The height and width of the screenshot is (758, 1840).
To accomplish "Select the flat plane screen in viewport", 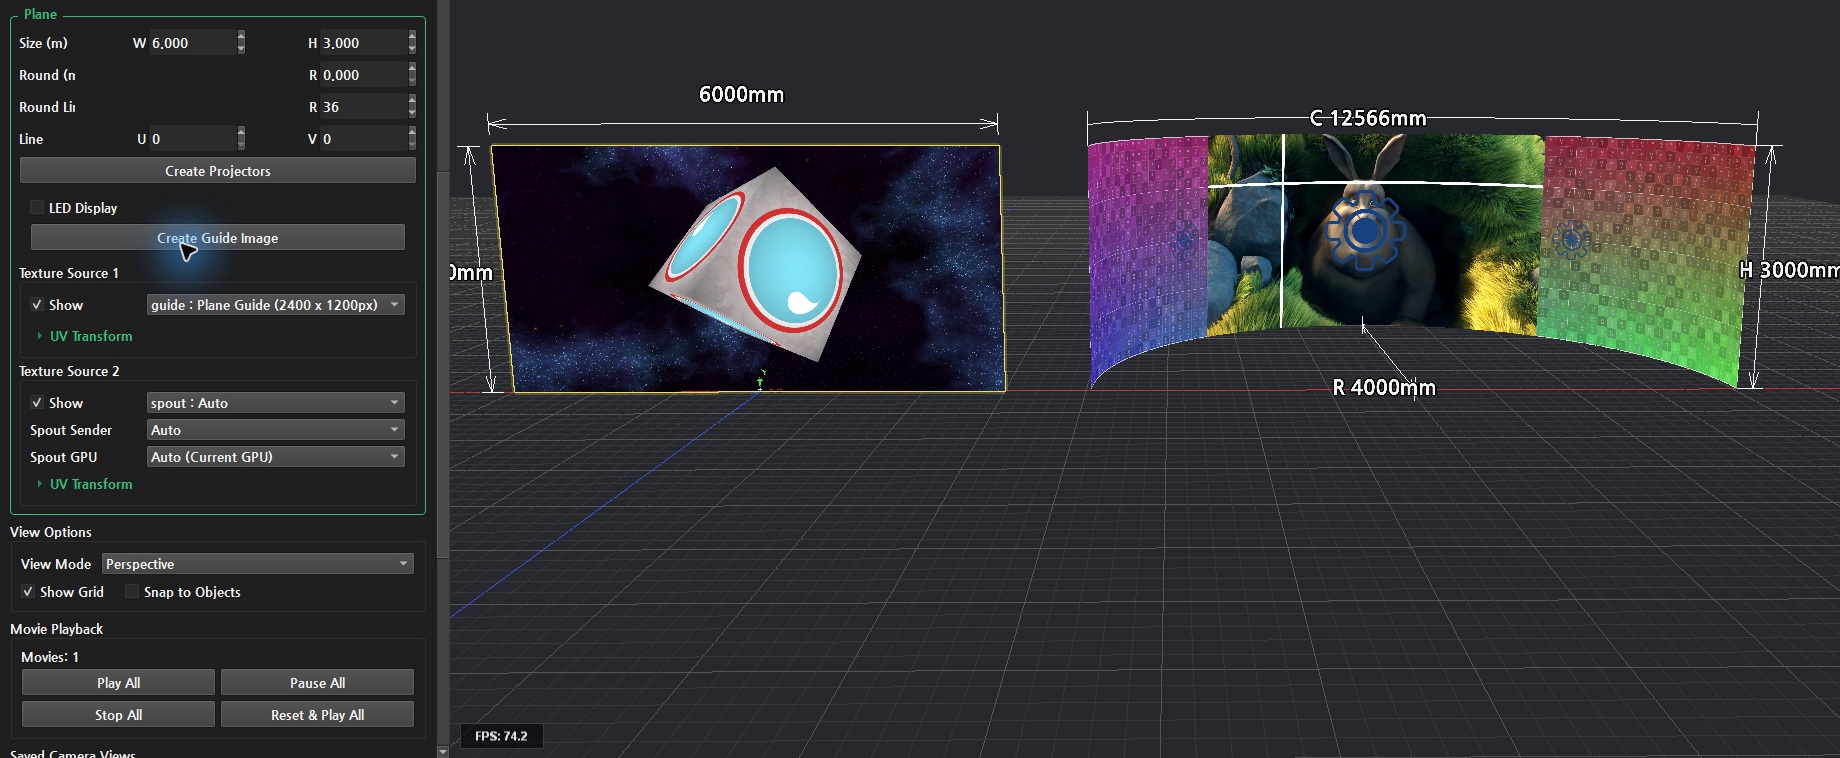I will click(750, 268).
